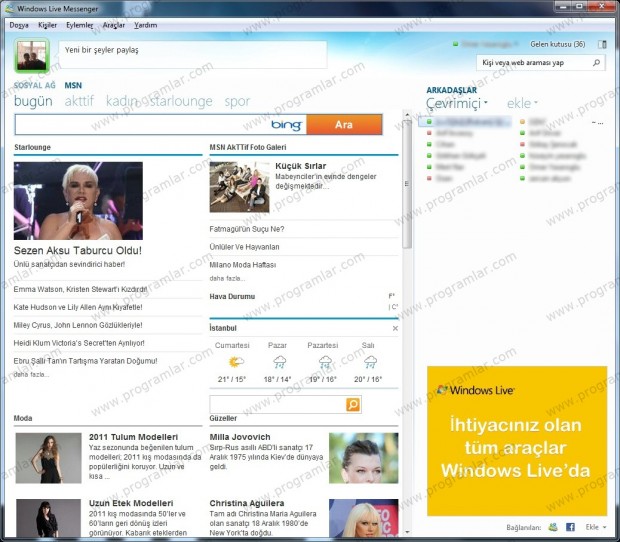Switch to compact view icon
Screen dimensions: 620x542
[602, 44]
